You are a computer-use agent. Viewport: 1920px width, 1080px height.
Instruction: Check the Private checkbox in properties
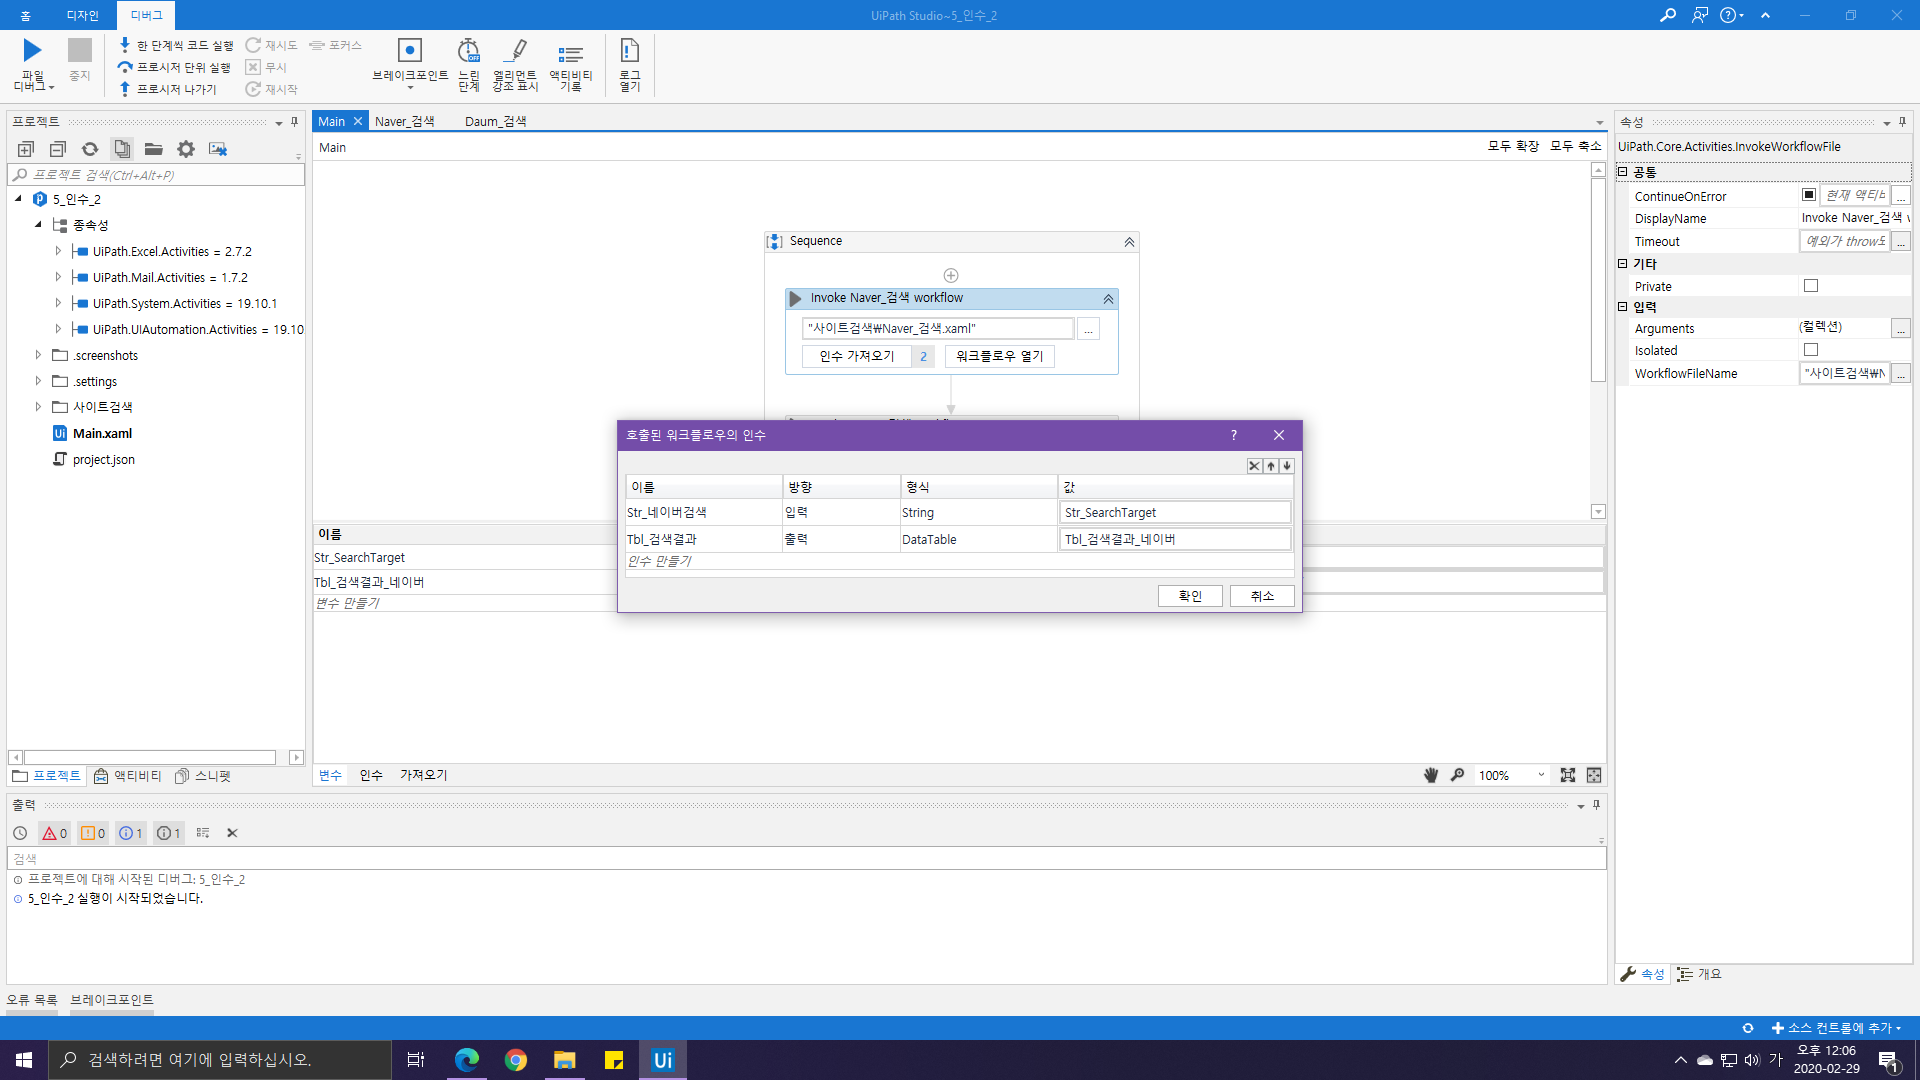click(x=1810, y=286)
